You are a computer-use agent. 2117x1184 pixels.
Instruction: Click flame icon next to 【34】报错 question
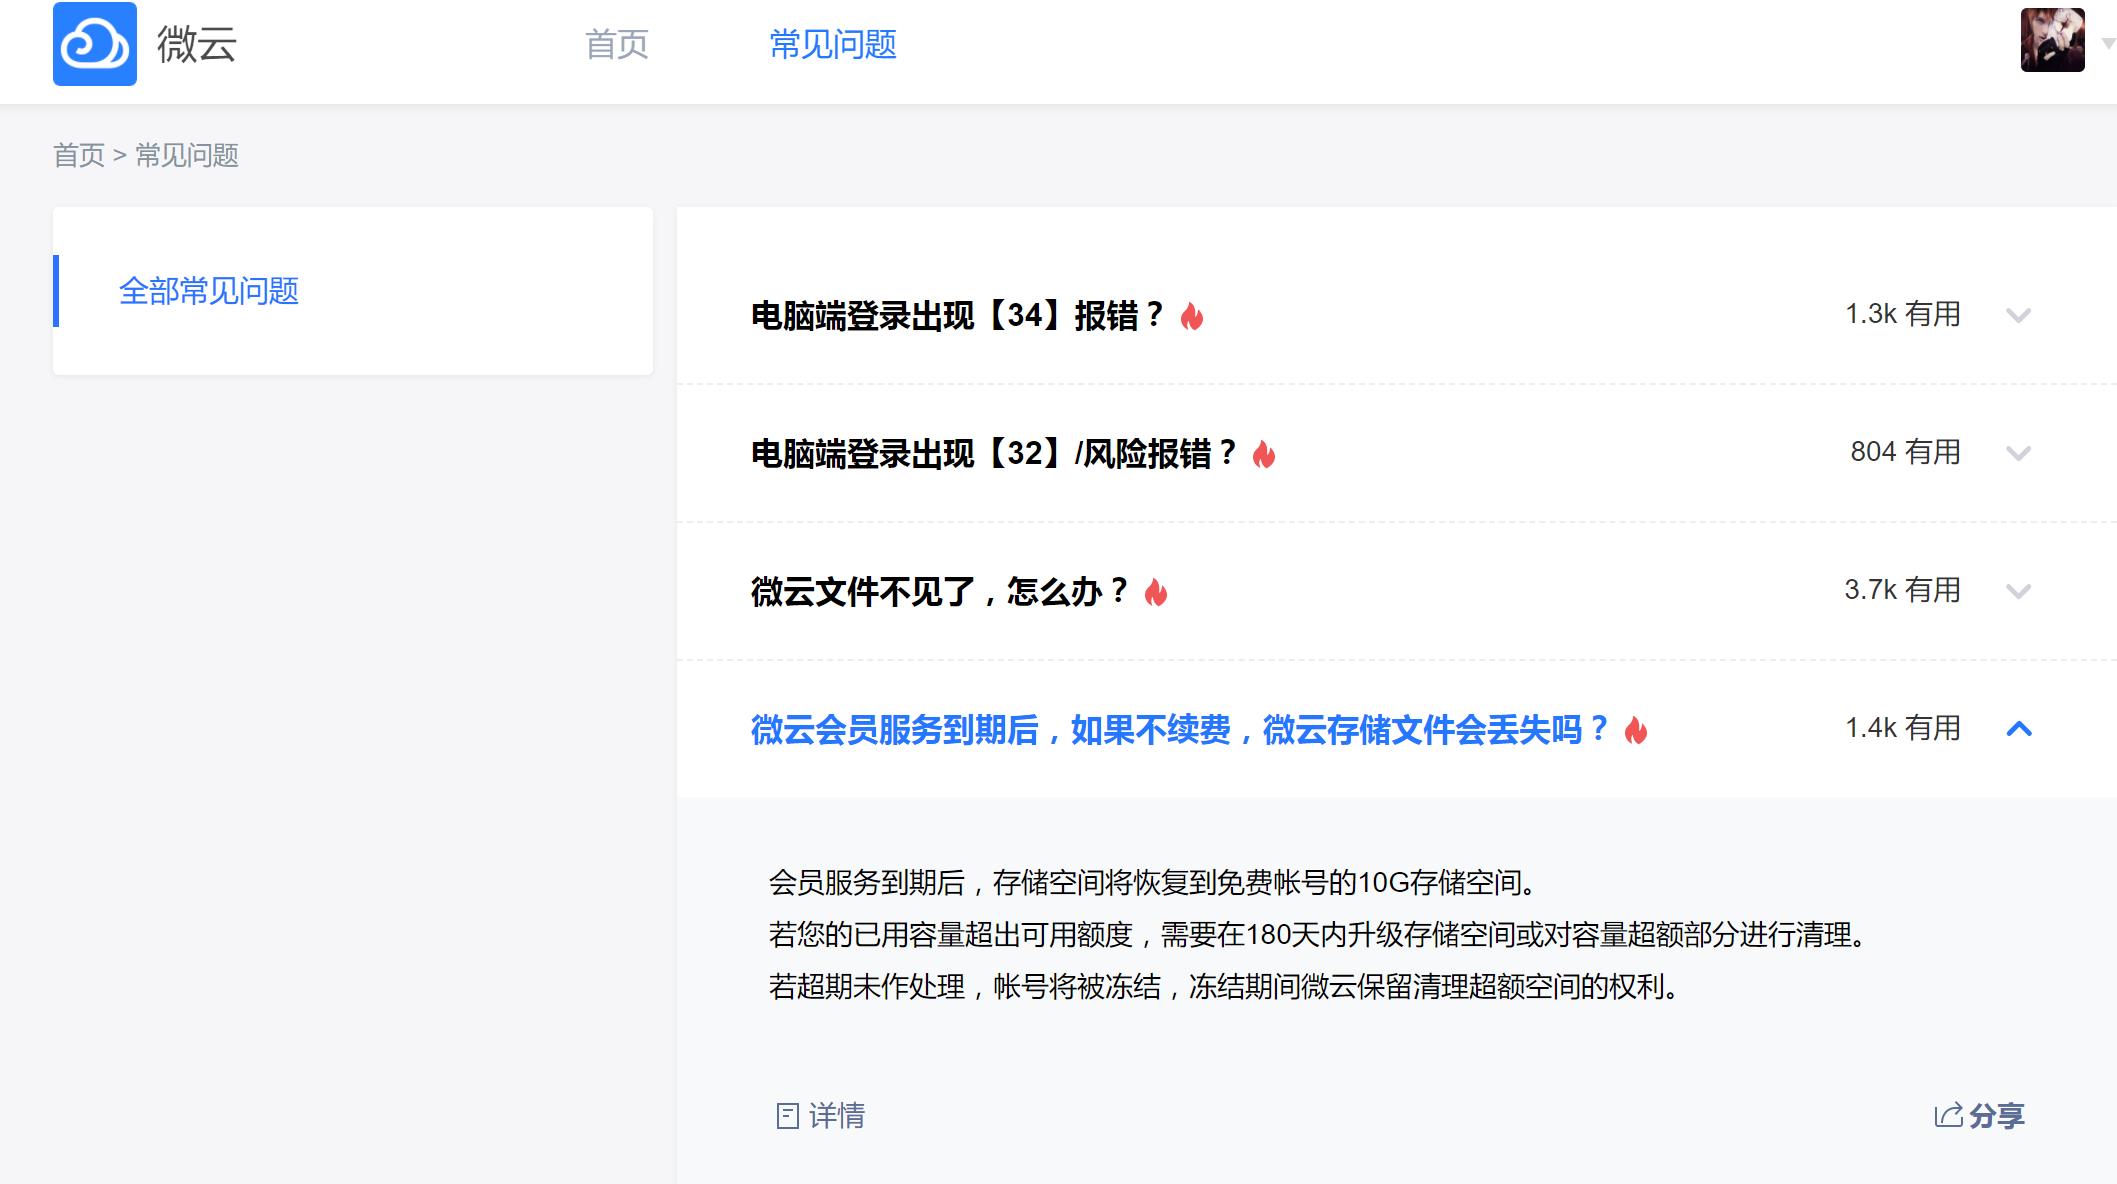click(1192, 316)
